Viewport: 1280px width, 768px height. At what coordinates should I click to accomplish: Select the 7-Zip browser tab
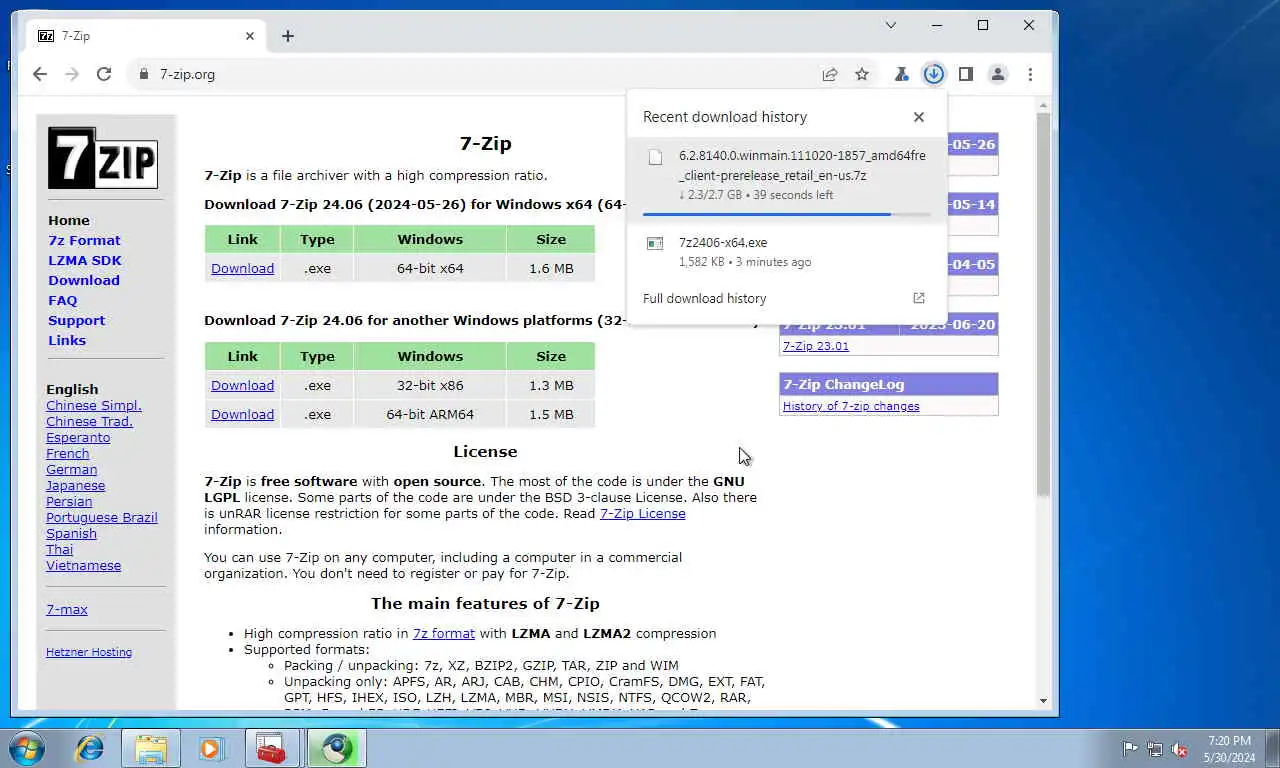pyautogui.click(x=146, y=36)
